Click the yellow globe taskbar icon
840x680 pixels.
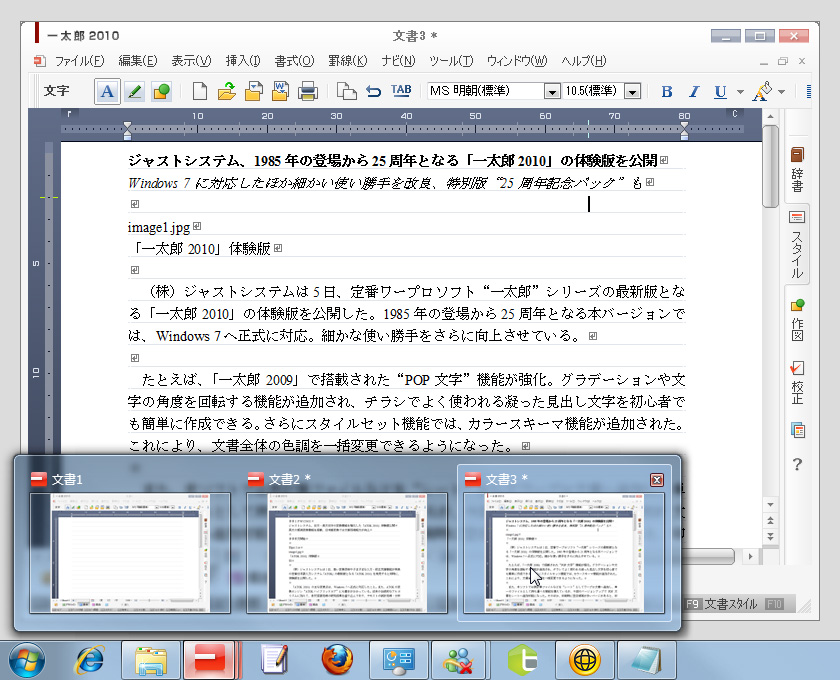[x=585, y=660]
